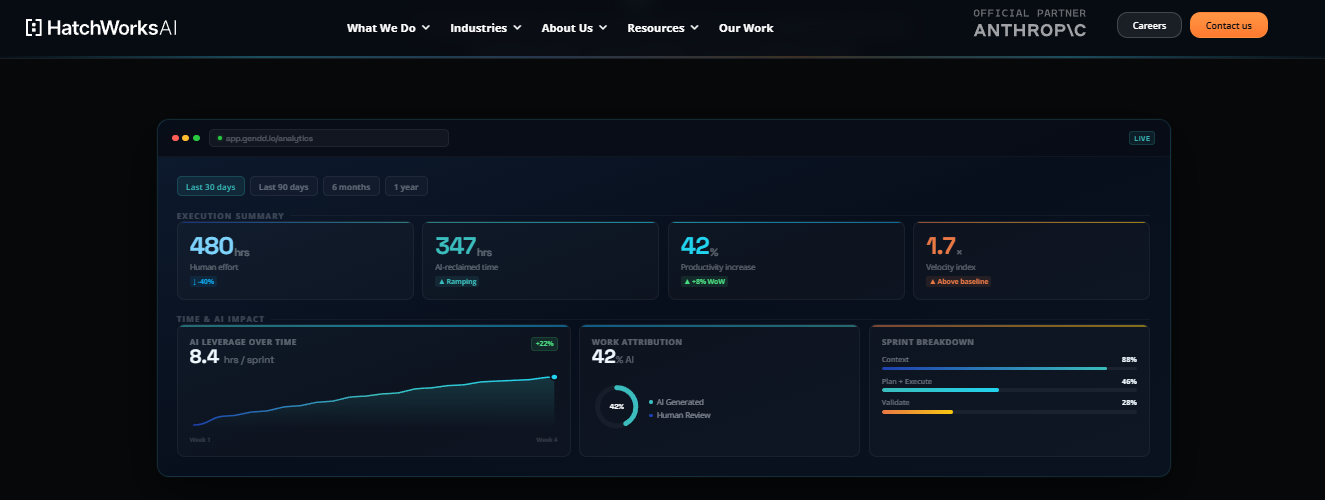Viewport: 1325px width, 500px height.
Task: Click the Context progress bar
Action: coord(1009,368)
